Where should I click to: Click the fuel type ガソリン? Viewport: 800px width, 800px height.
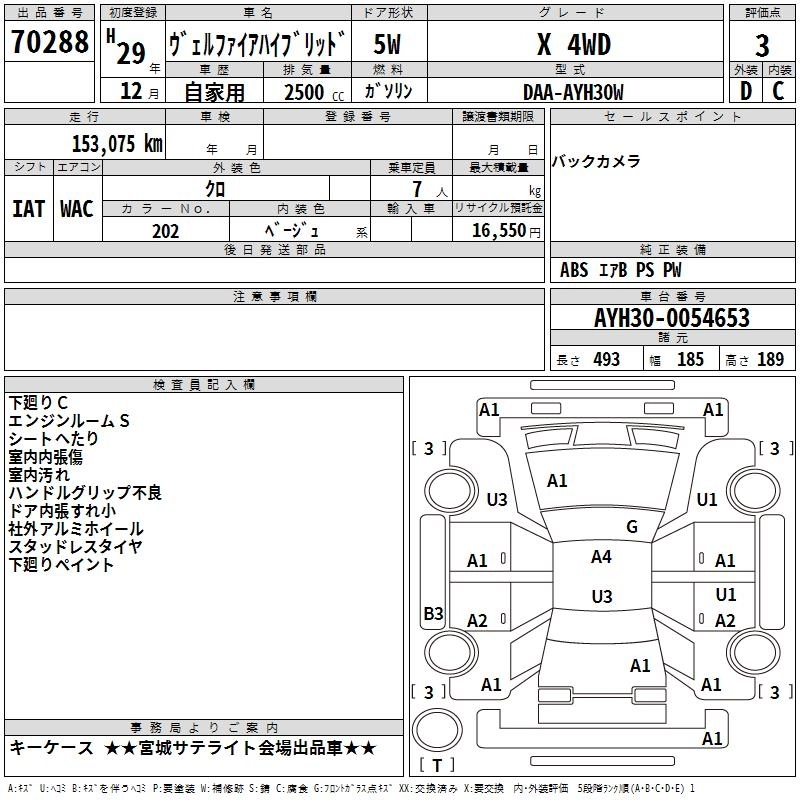click(388, 91)
